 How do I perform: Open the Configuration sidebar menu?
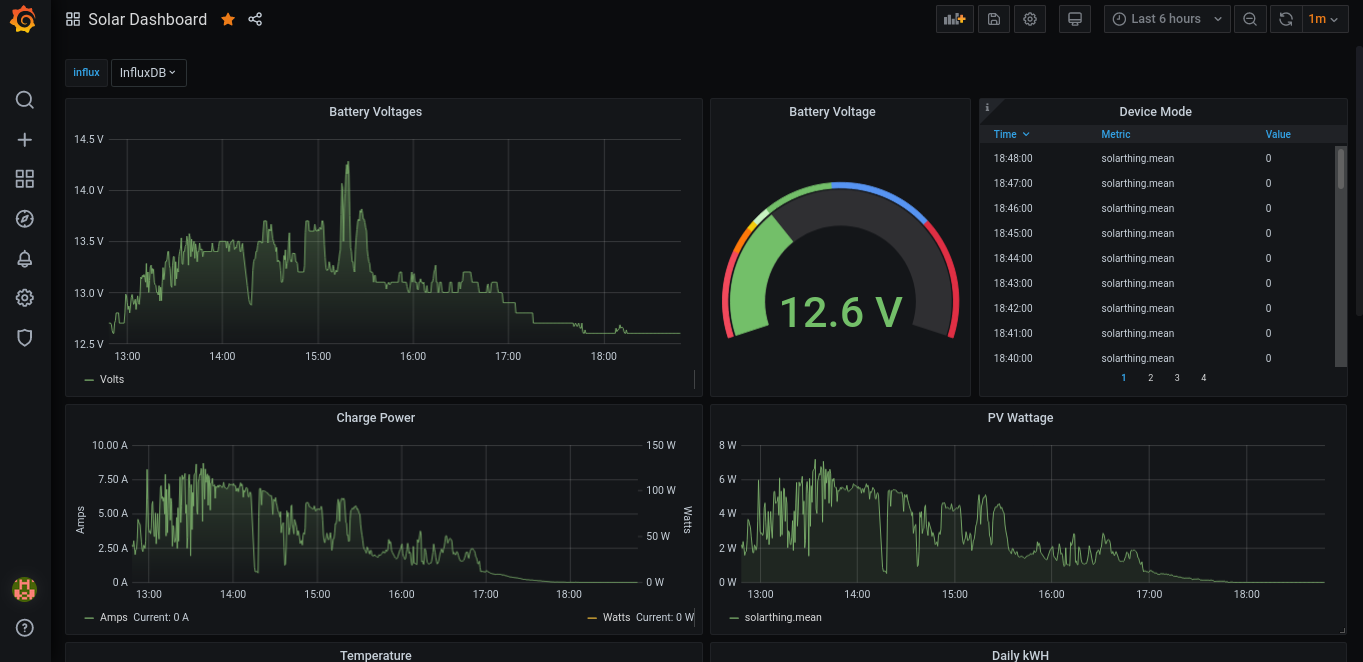point(24,297)
